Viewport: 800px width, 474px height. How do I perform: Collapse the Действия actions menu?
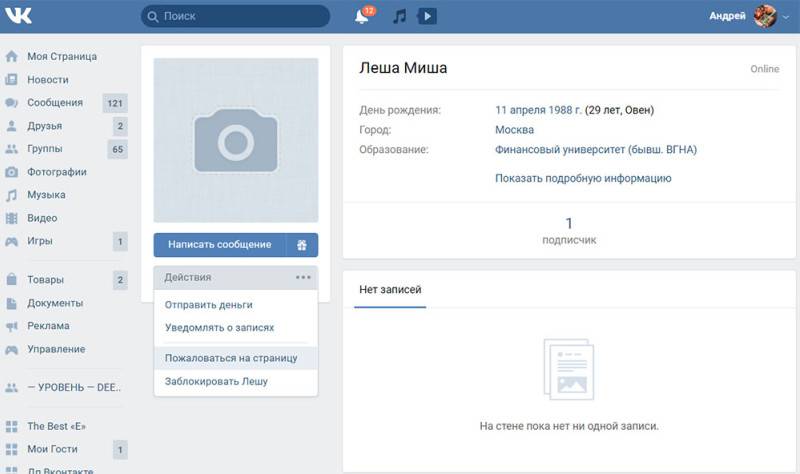235,277
